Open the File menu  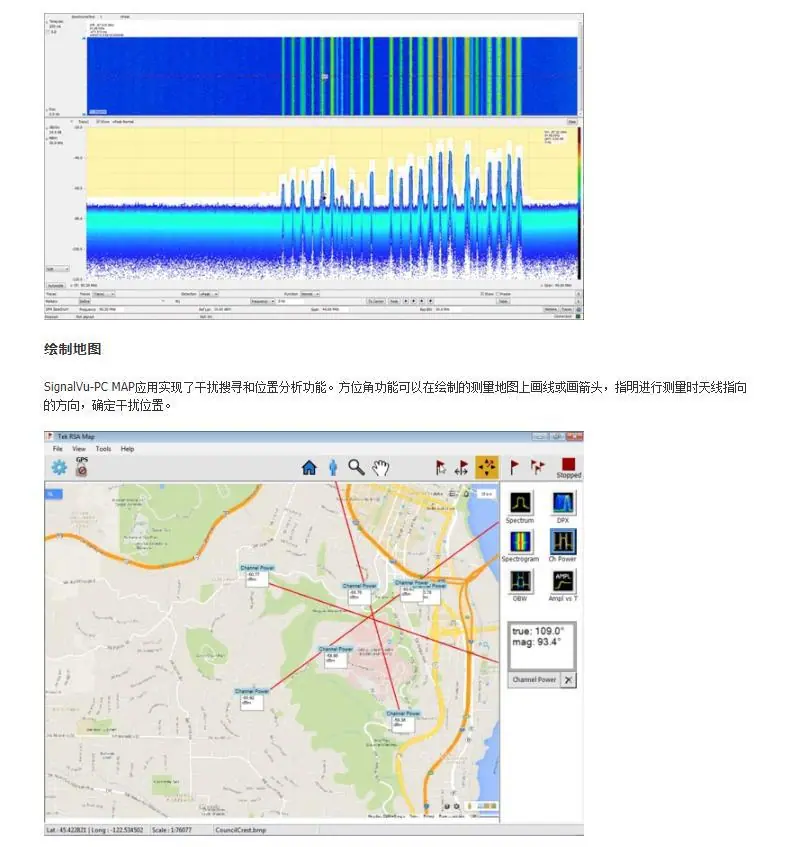pyautogui.click(x=57, y=449)
